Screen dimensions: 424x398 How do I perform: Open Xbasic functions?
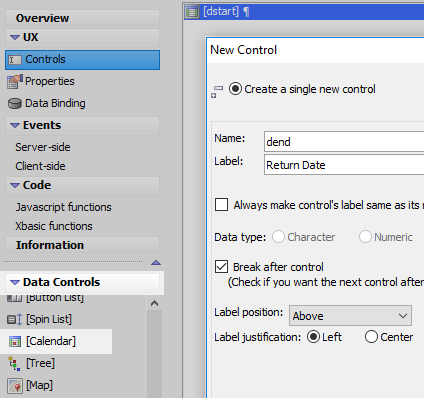[54, 226]
